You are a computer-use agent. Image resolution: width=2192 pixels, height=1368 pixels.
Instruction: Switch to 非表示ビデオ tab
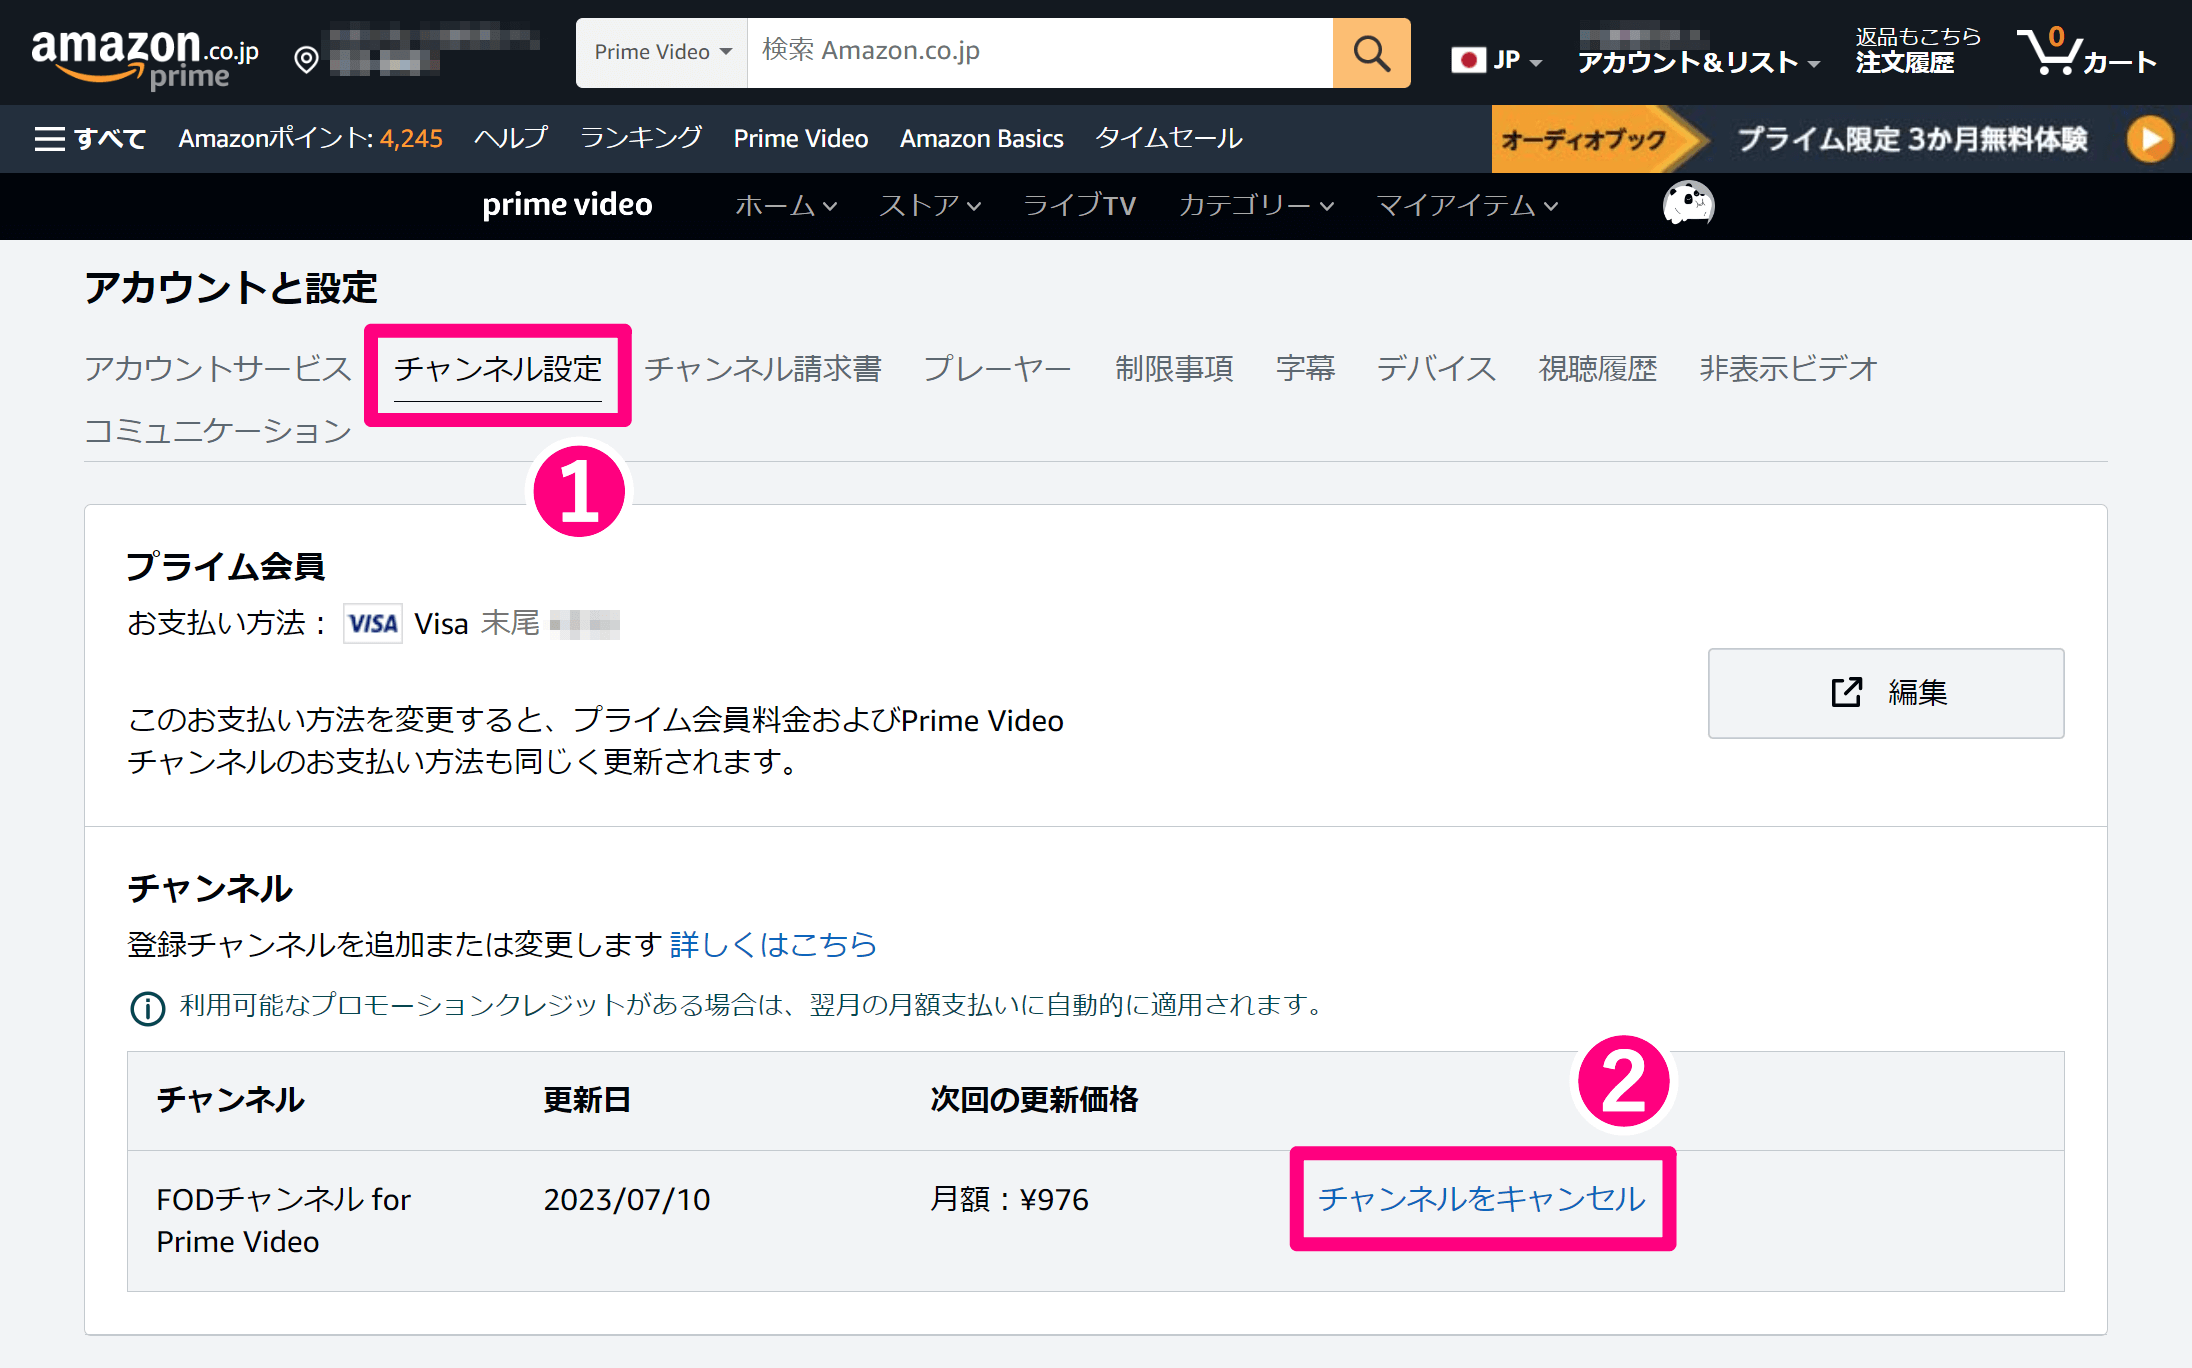click(1788, 368)
